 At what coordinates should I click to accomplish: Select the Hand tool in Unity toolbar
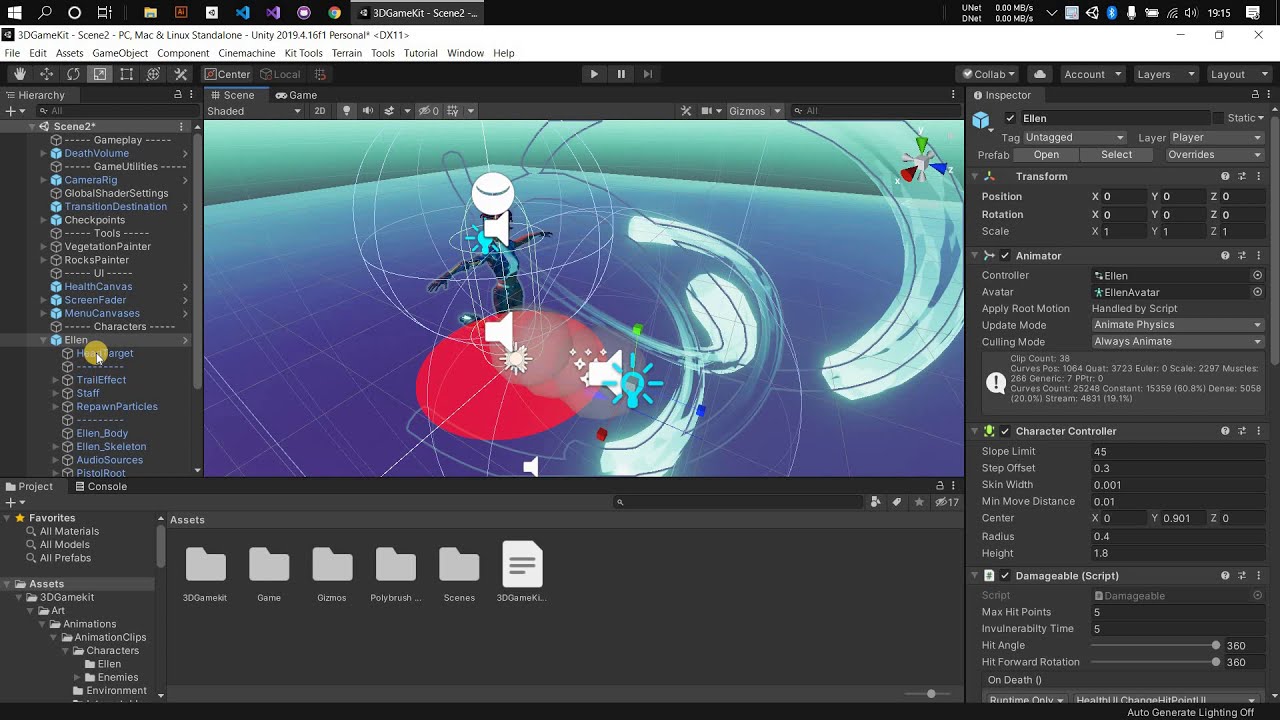(19, 74)
